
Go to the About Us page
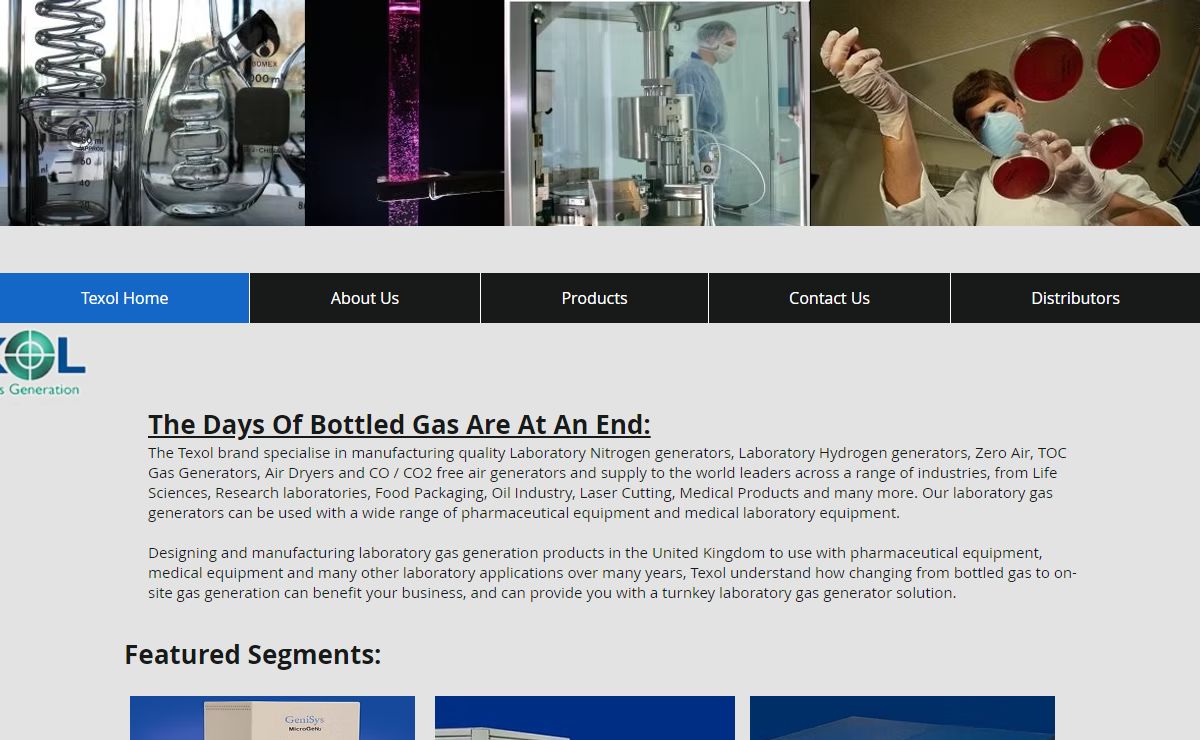(x=365, y=298)
